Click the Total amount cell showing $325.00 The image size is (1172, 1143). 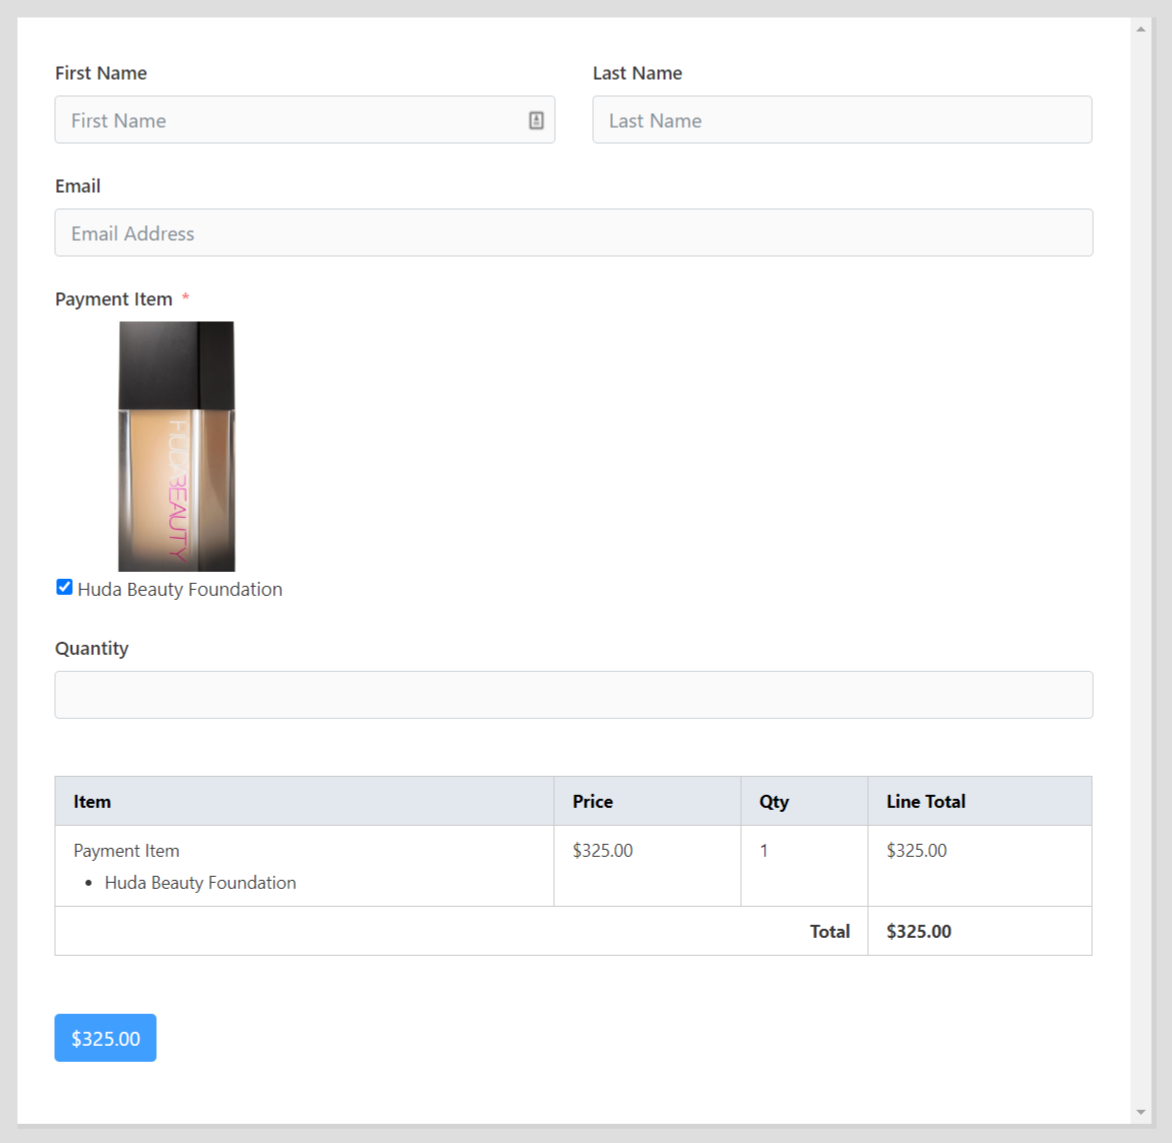tap(918, 931)
